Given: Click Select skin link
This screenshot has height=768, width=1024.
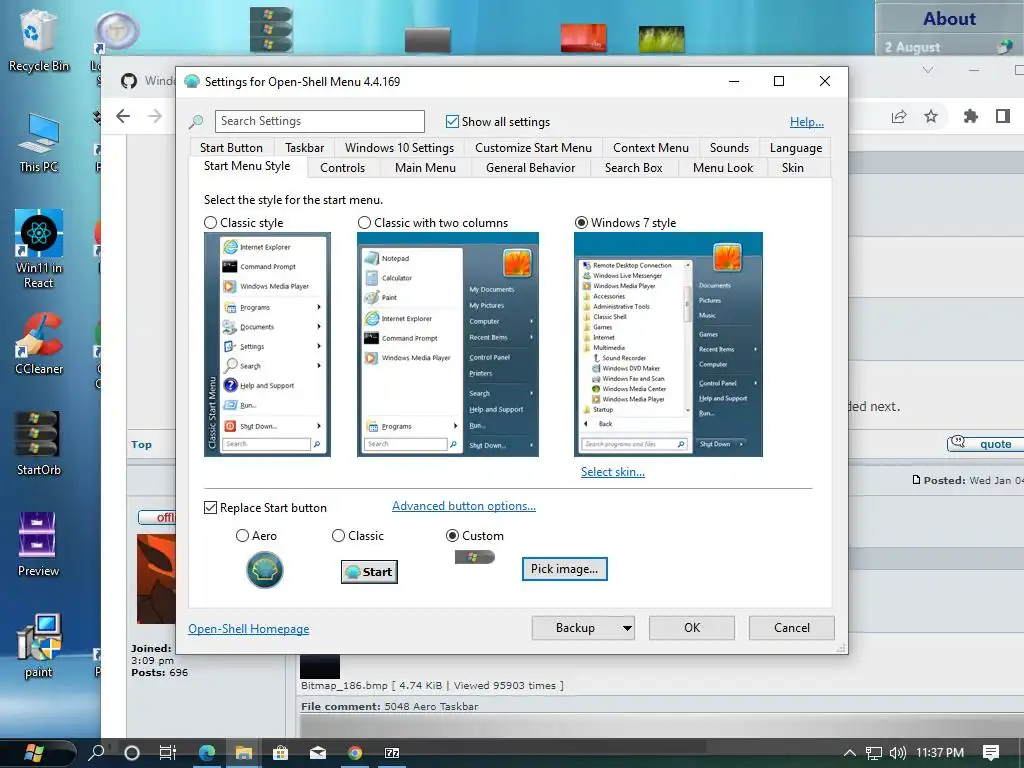Looking at the screenshot, I should [613, 472].
